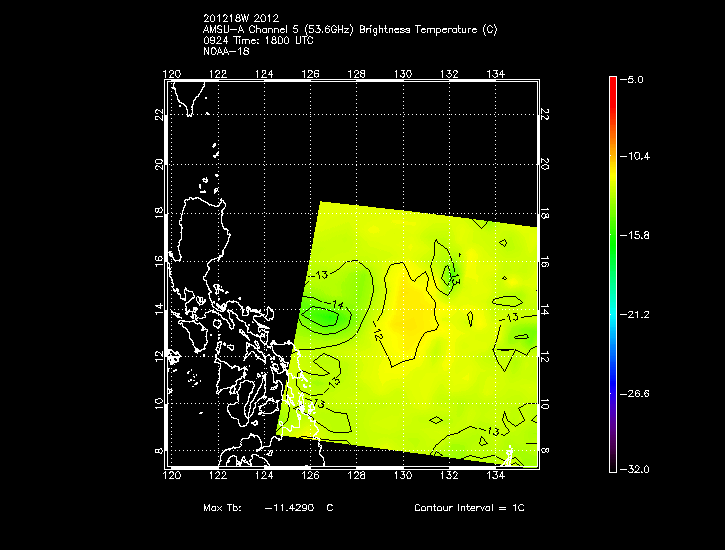Click the -32.0 minimum color bar label
The height and width of the screenshot is (550, 725).
tap(638, 469)
